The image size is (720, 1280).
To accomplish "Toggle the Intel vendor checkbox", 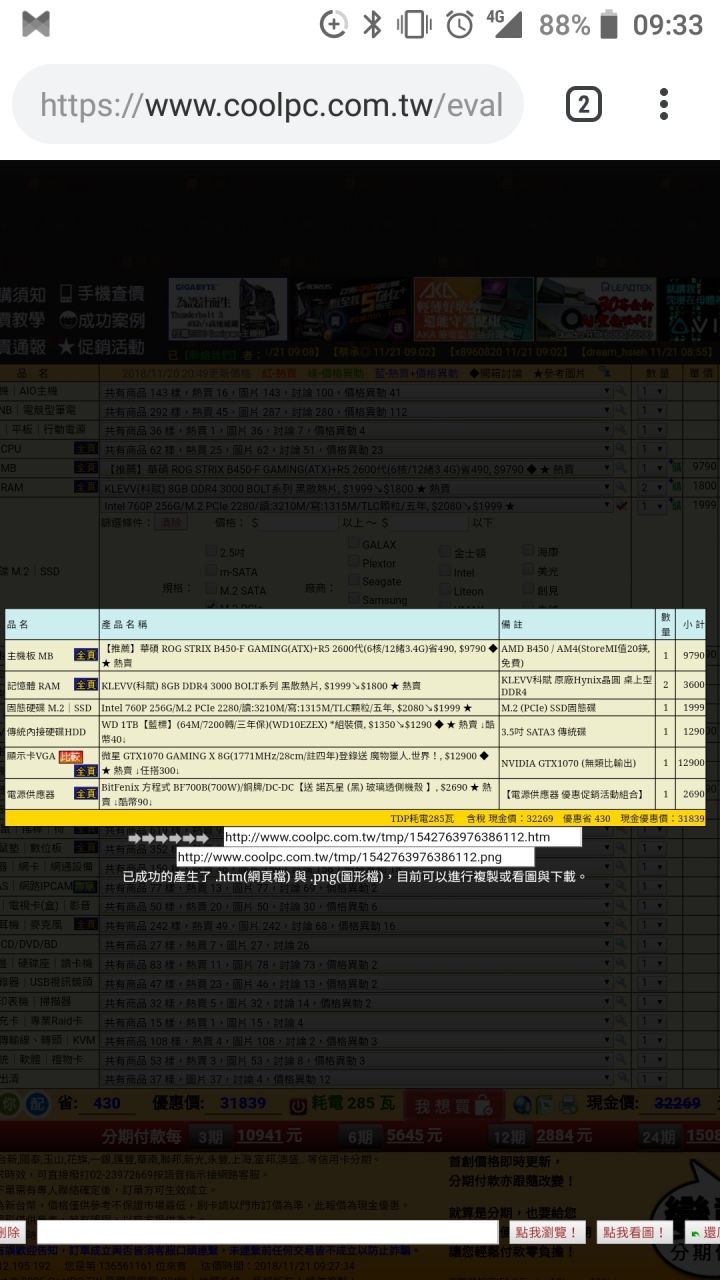I will point(445,573).
